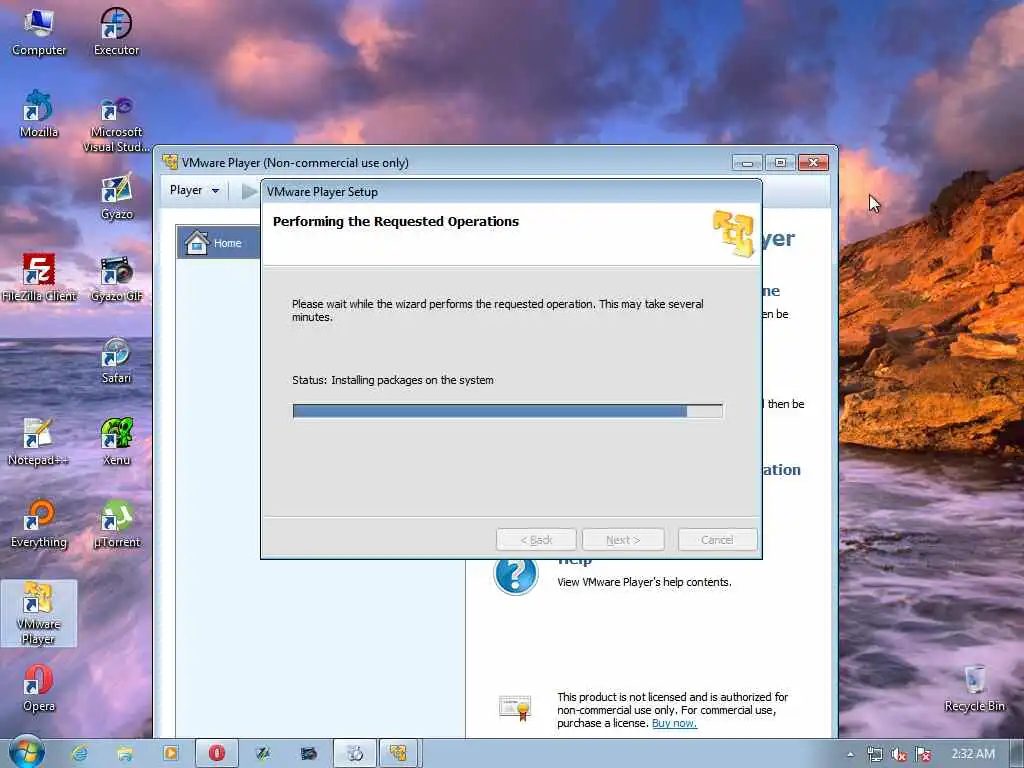The width and height of the screenshot is (1024, 768).
Task: Select the Xenu desktop icon
Action: point(116,443)
